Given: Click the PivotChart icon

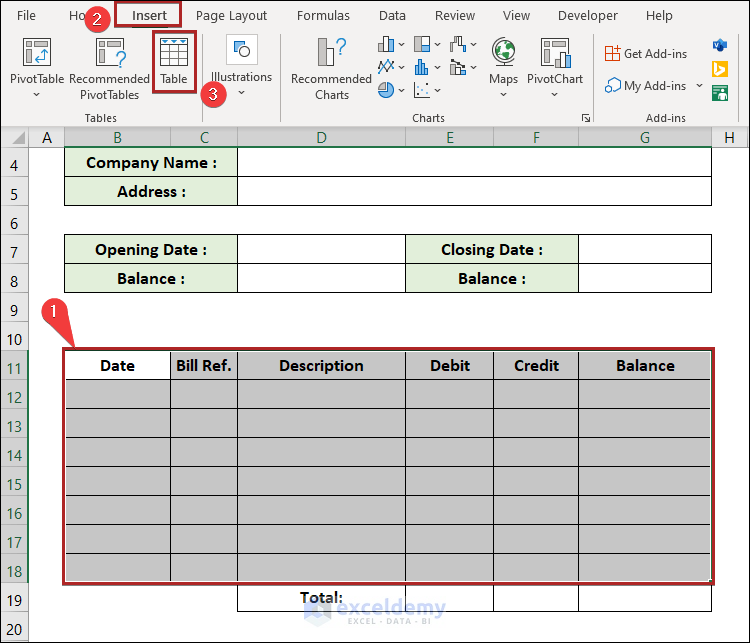Looking at the screenshot, I should [x=555, y=53].
